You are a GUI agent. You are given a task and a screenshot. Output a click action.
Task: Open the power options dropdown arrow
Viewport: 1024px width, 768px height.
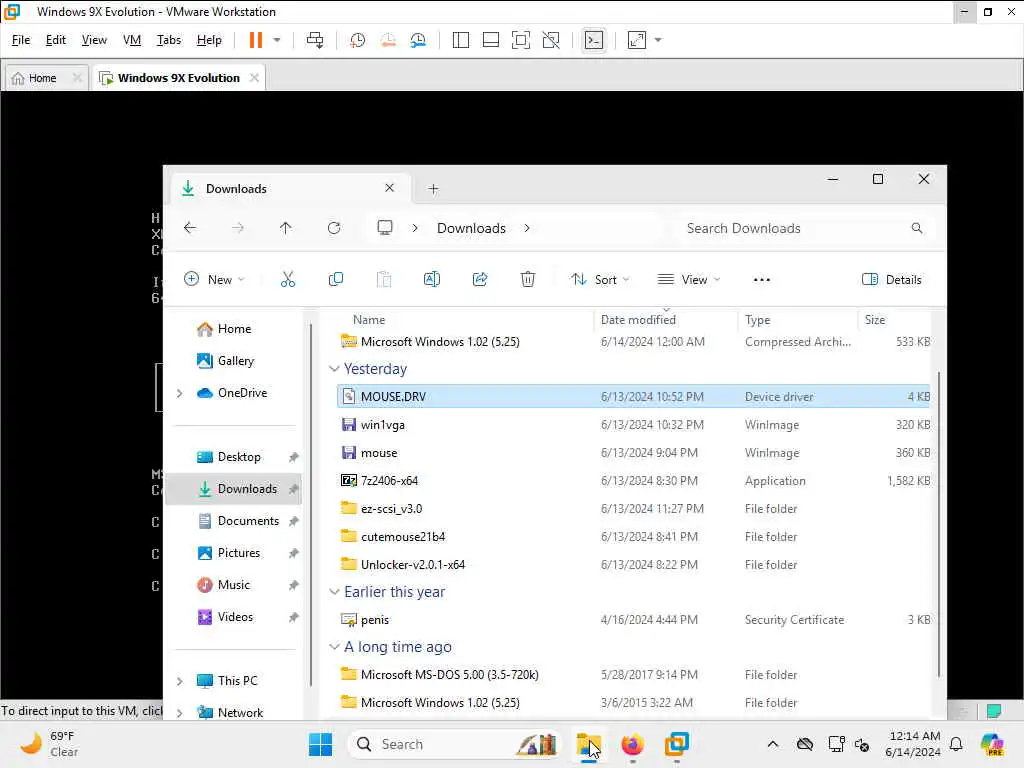point(277,40)
